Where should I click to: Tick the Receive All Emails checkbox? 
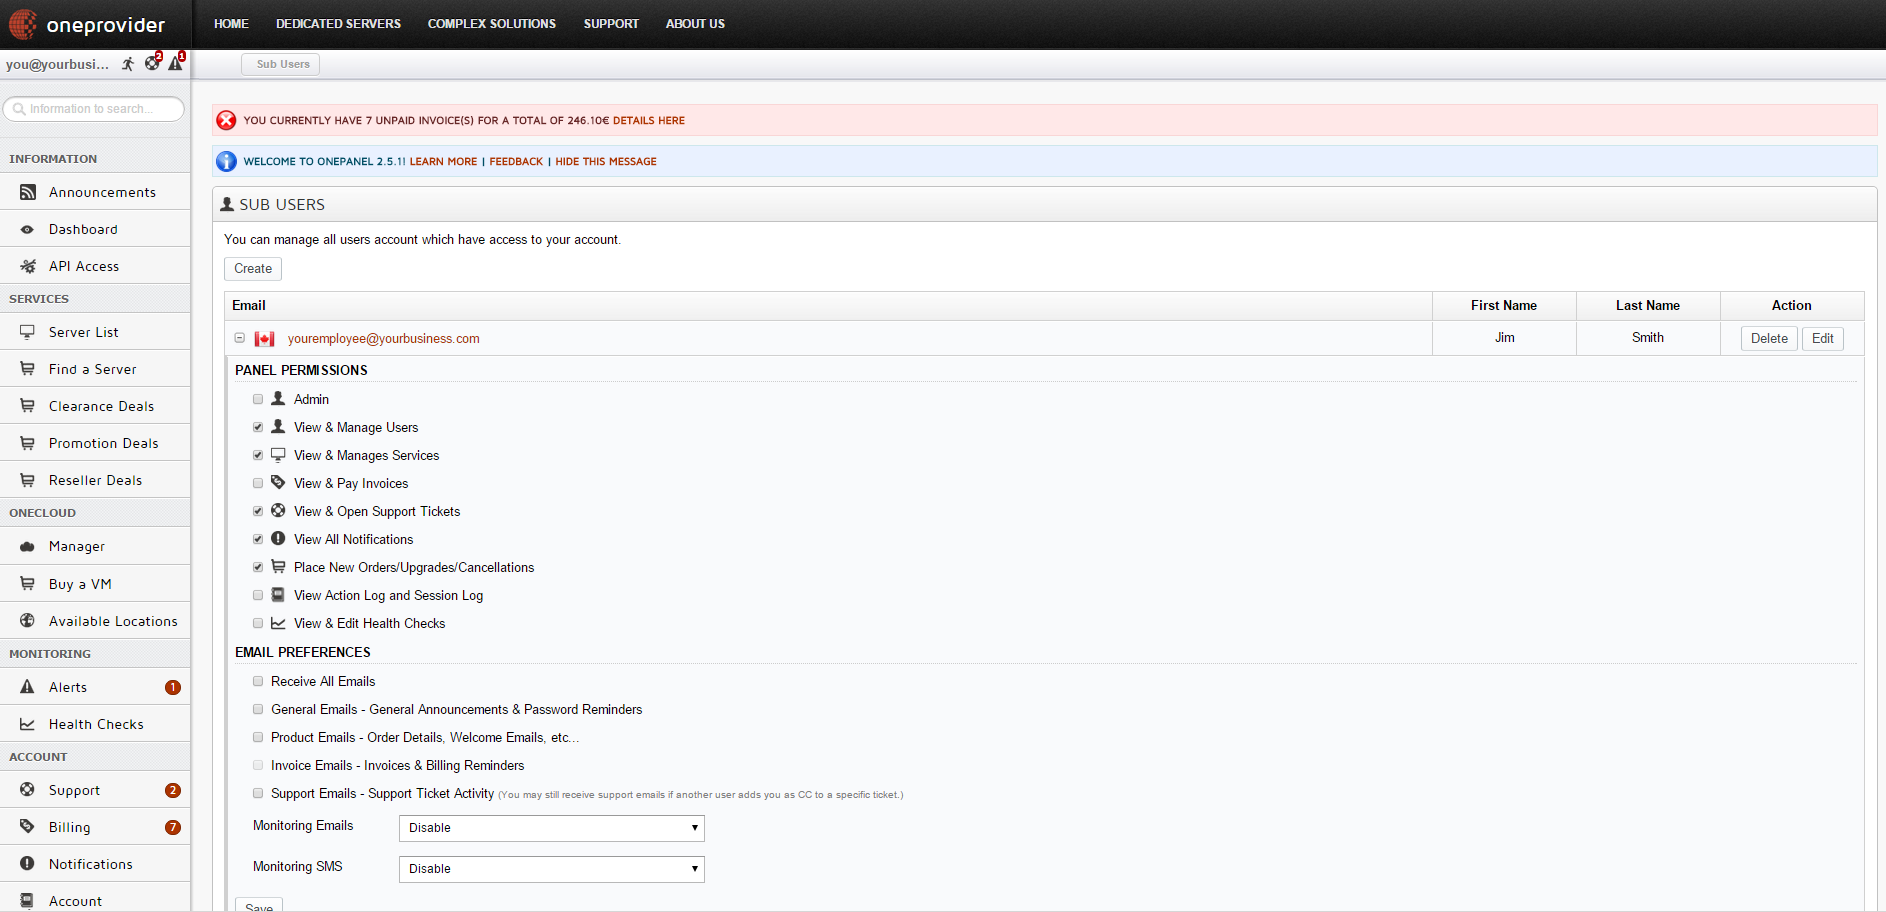(258, 681)
